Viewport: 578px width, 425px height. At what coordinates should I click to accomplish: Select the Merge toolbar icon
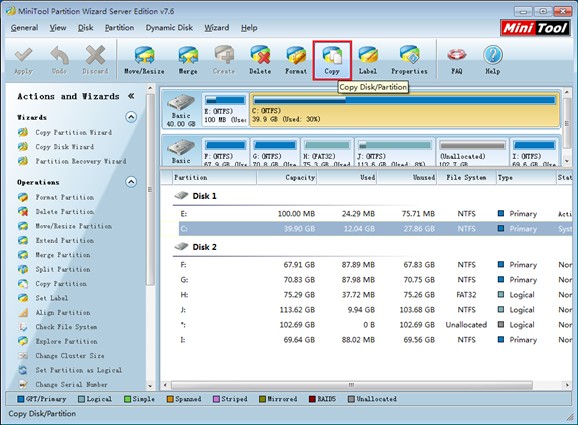click(188, 56)
